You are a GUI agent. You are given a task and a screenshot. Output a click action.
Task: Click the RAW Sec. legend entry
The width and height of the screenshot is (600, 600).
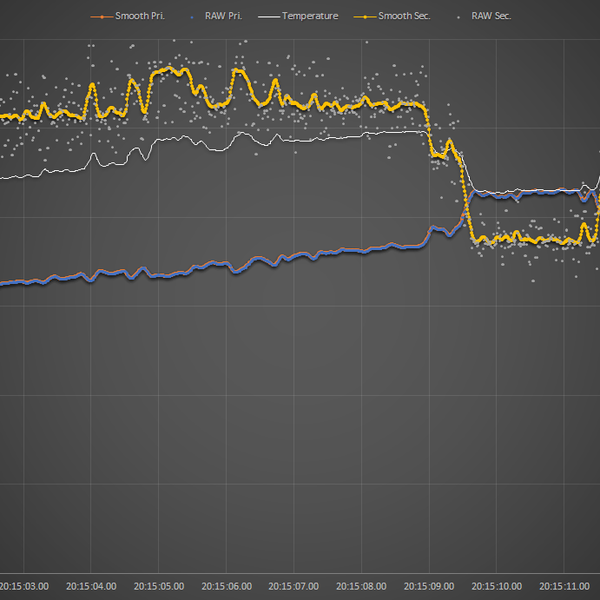click(484, 16)
